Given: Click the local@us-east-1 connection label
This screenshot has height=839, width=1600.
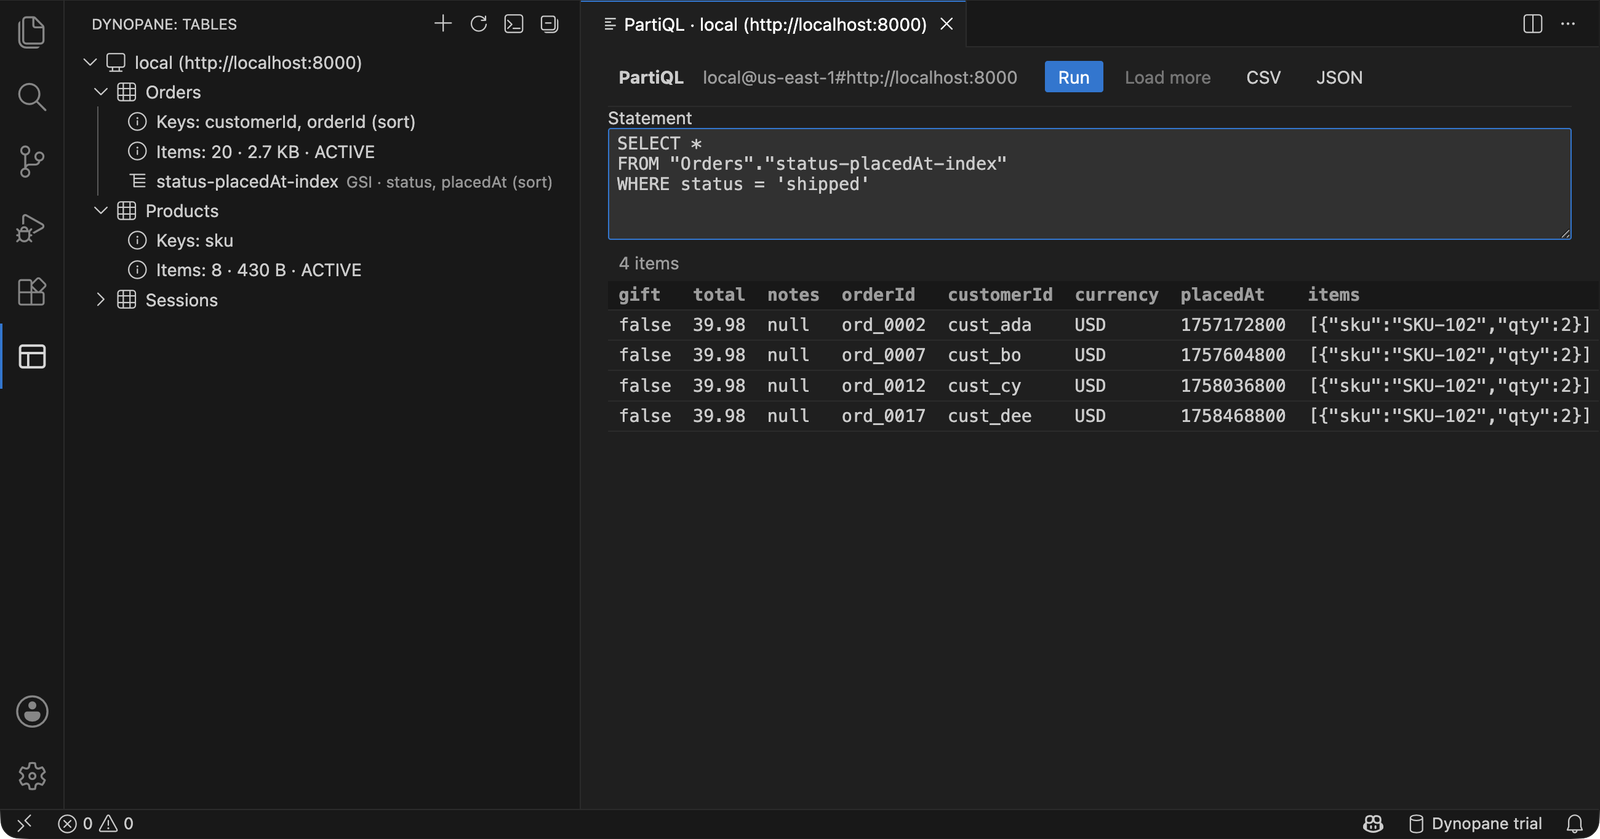Looking at the screenshot, I should click(x=860, y=77).
